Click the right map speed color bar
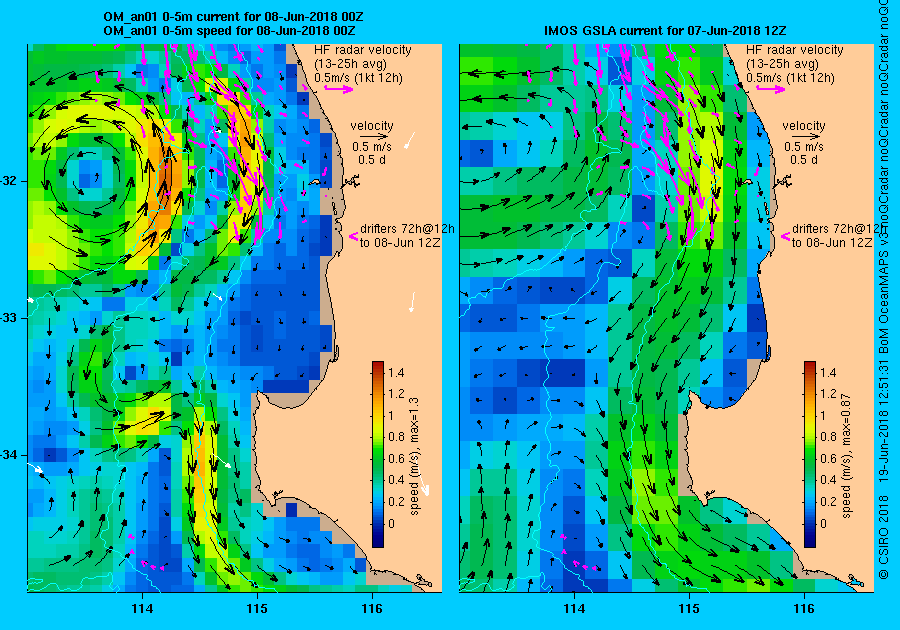This screenshot has width=900, height=630. 810,454
